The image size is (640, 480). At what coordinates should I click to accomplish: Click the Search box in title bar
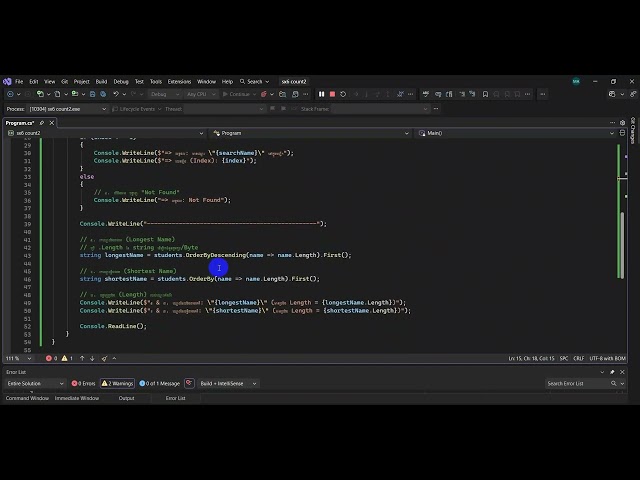pos(254,82)
